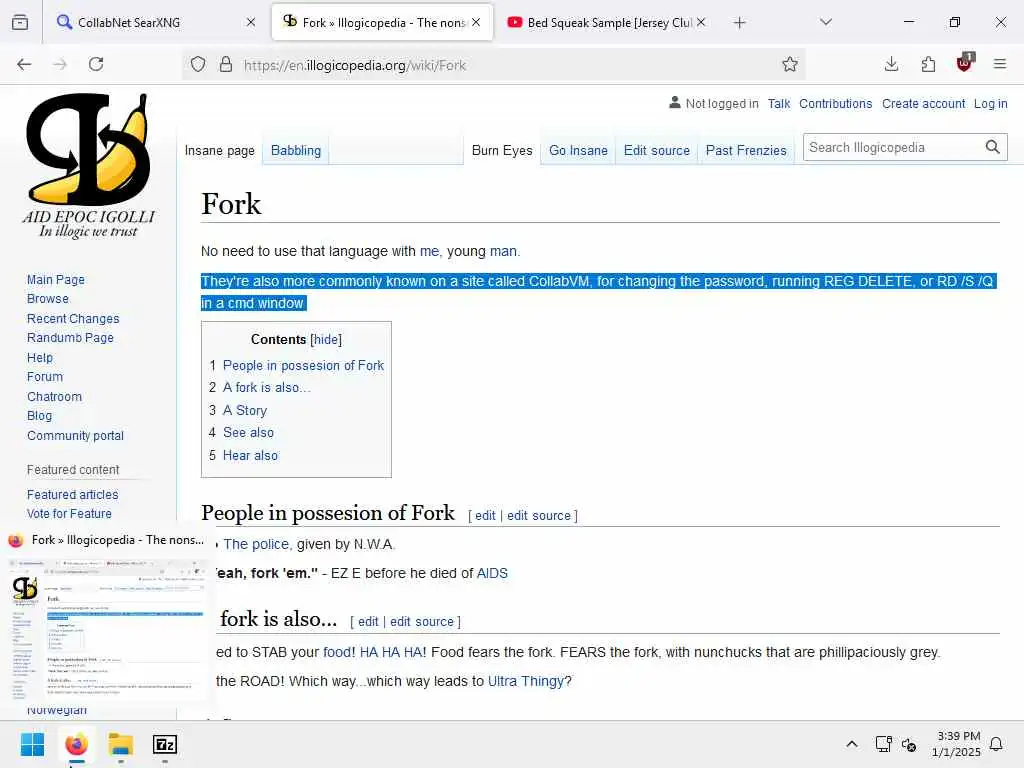Close the CollabNet SearXNG tab
The image size is (1024, 768).
pyautogui.click(x=251, y=22)
